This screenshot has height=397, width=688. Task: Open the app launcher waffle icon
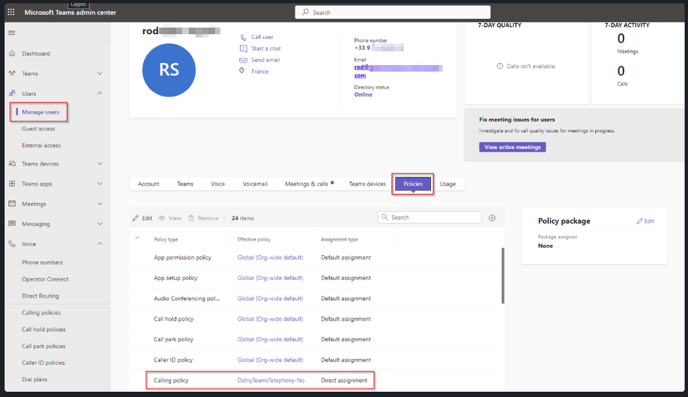11,12
